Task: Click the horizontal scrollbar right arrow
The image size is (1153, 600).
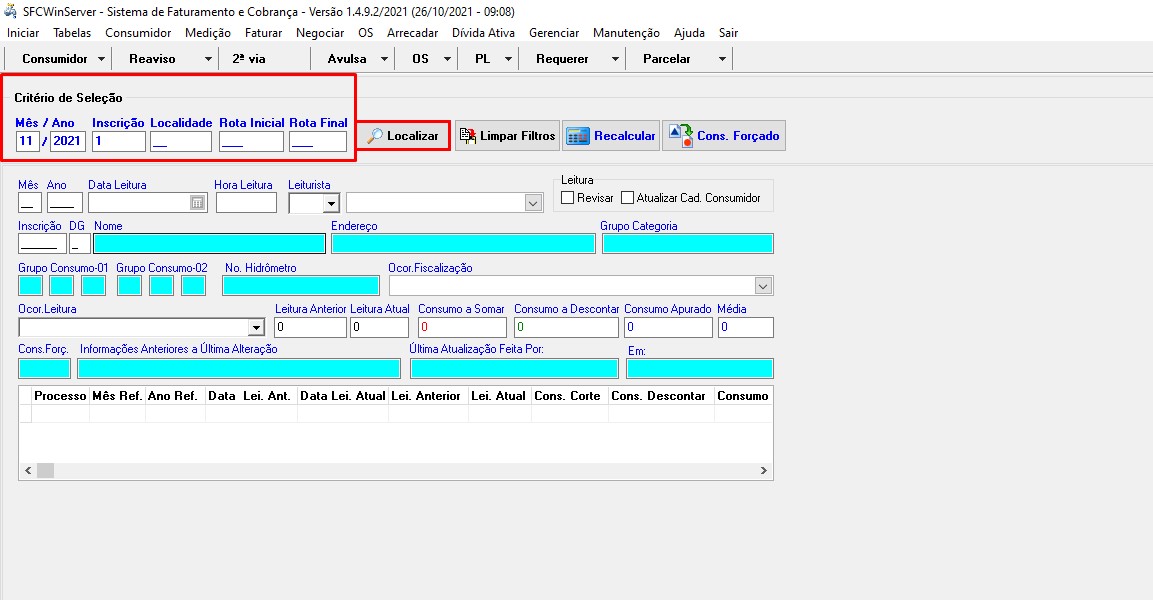Action: pyautogui.click(x=763, y=470)
